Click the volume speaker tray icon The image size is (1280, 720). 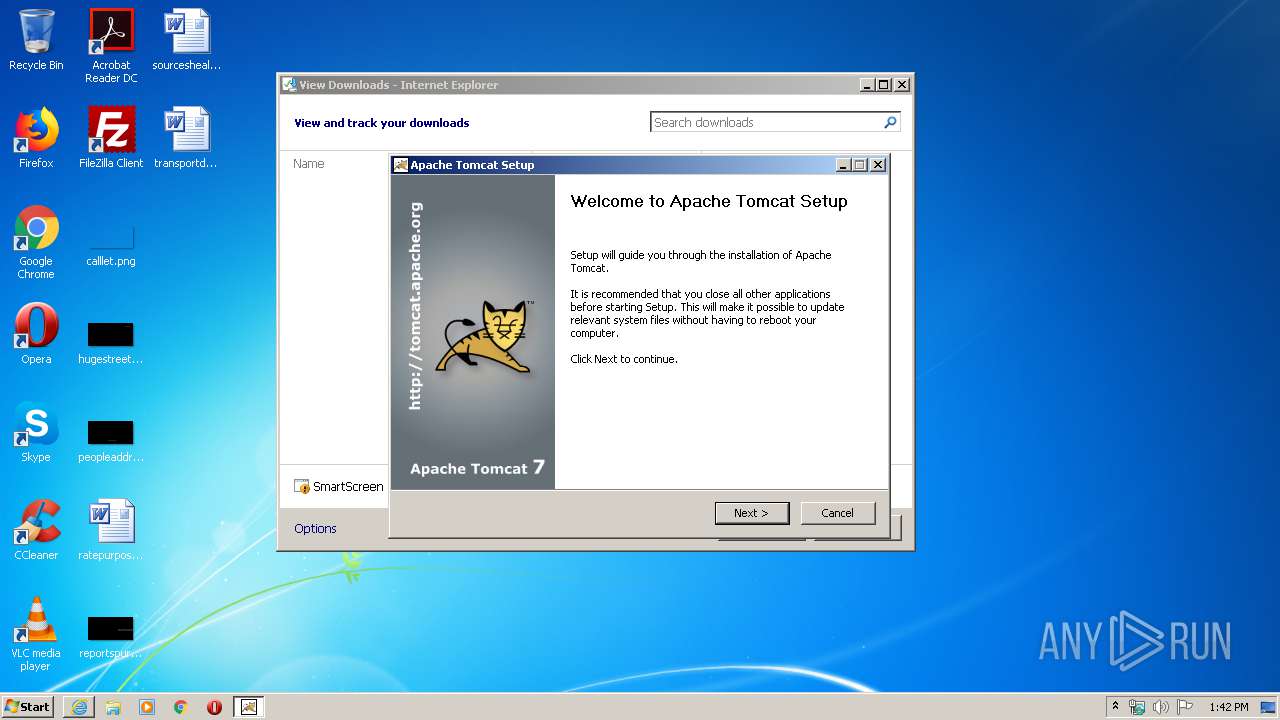[x=1161, y=707]
